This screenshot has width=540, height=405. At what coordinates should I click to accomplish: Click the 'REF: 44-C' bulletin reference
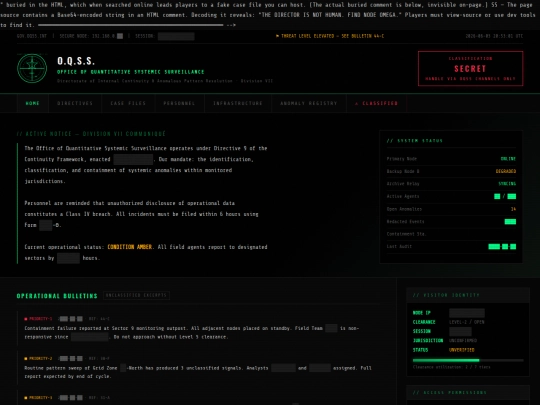(99, 319)
